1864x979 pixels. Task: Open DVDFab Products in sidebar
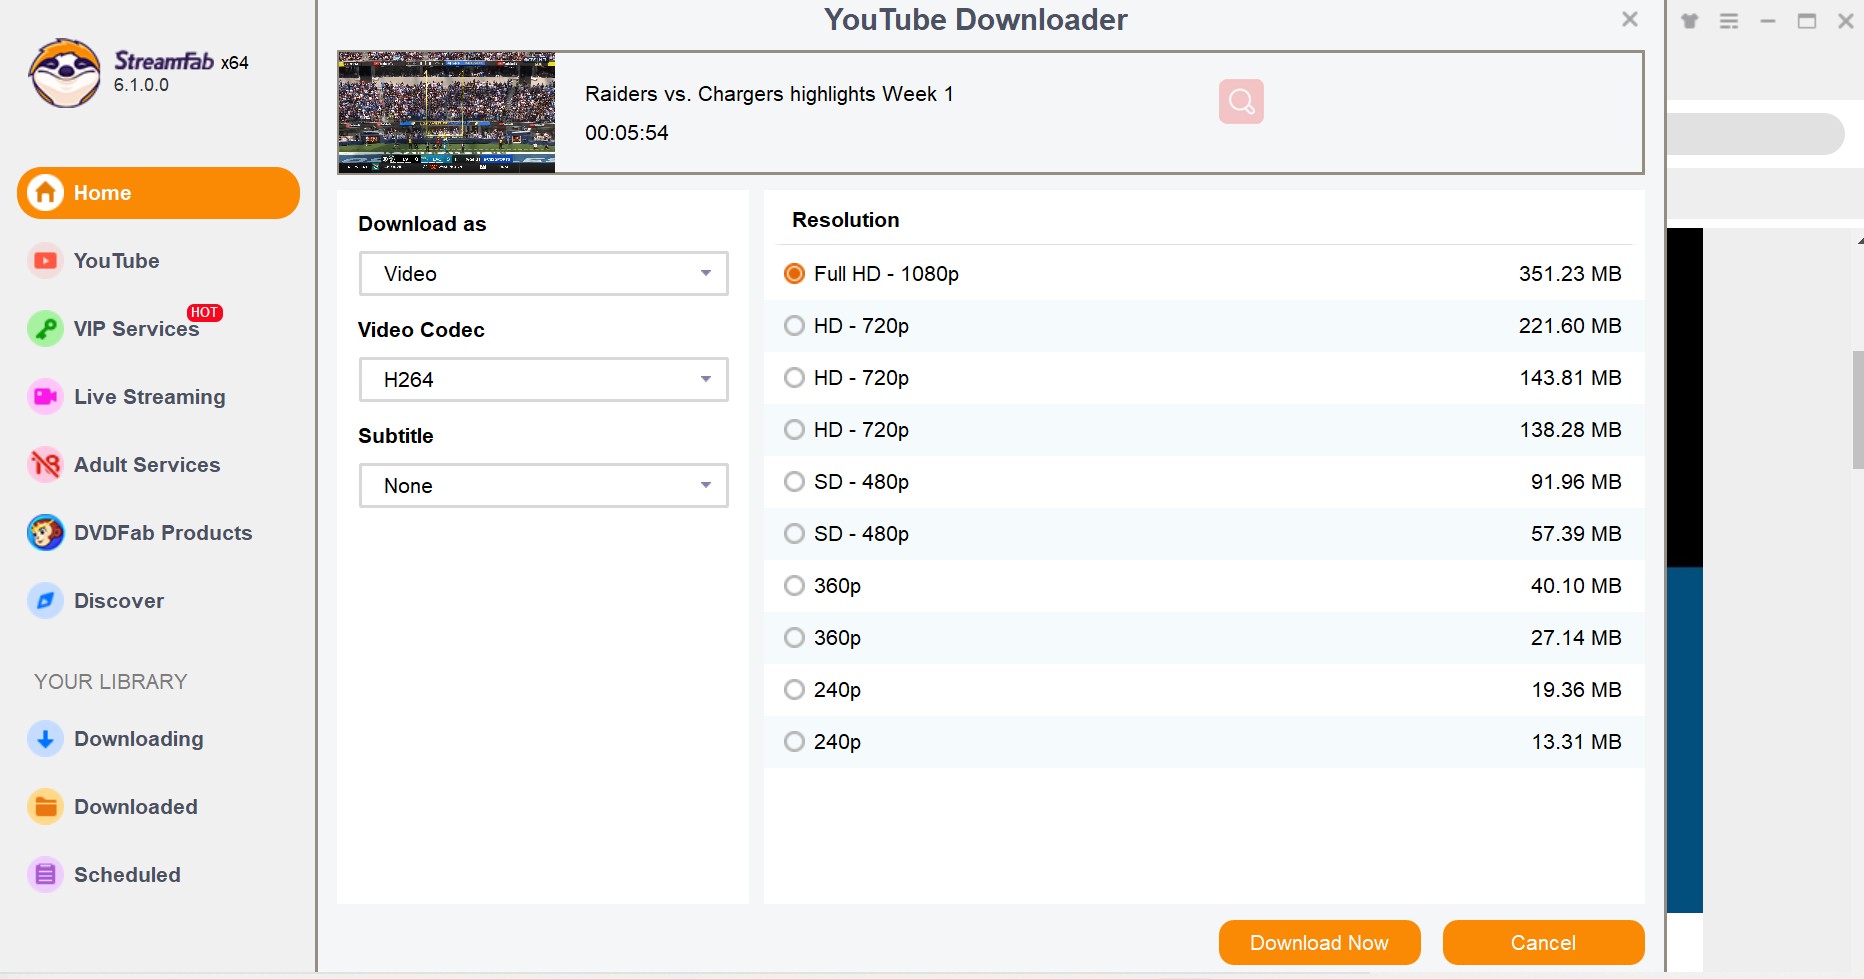click(x=163, y=533)
